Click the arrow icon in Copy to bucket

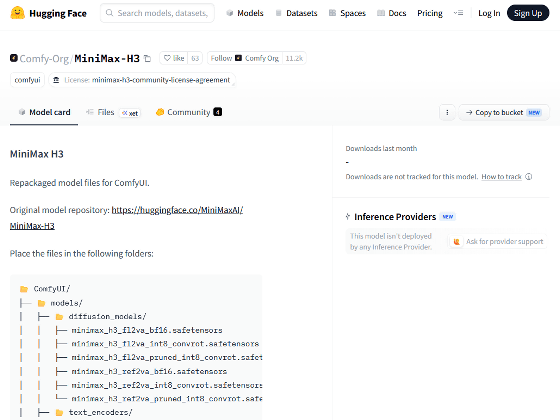pos(469,112)
